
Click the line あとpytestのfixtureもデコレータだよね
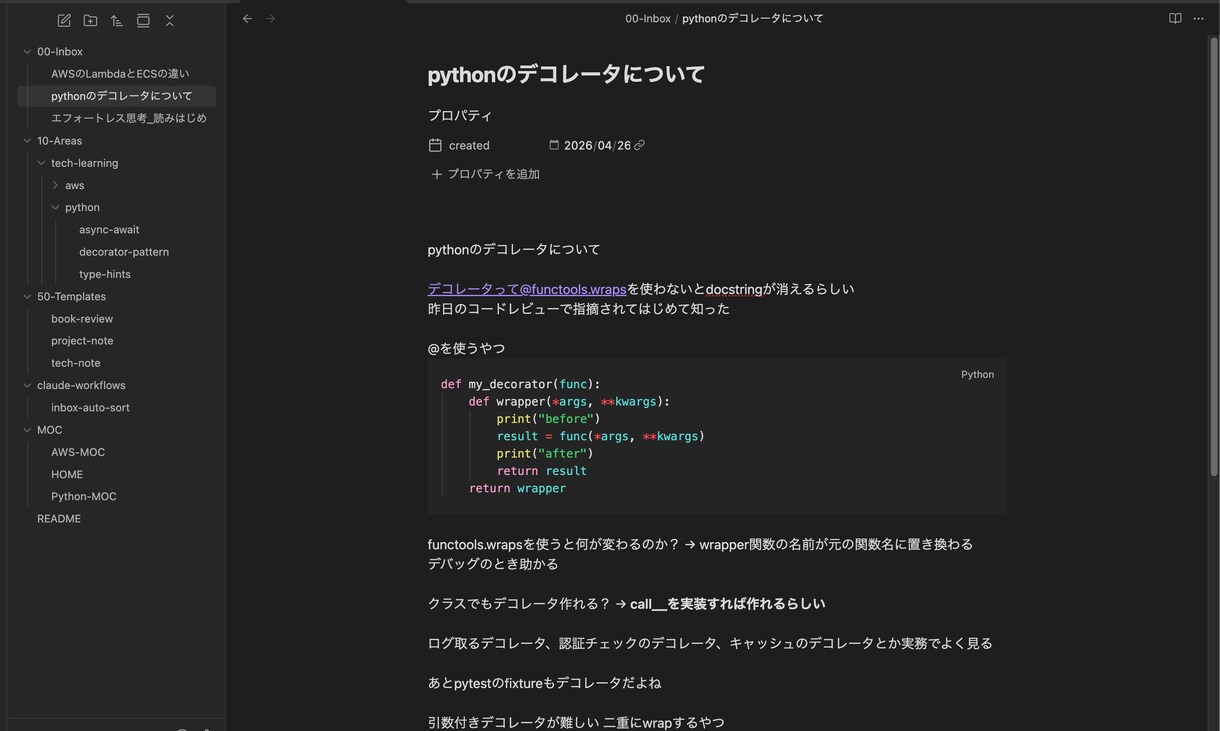pyautogui.click(x=544, y=683)
